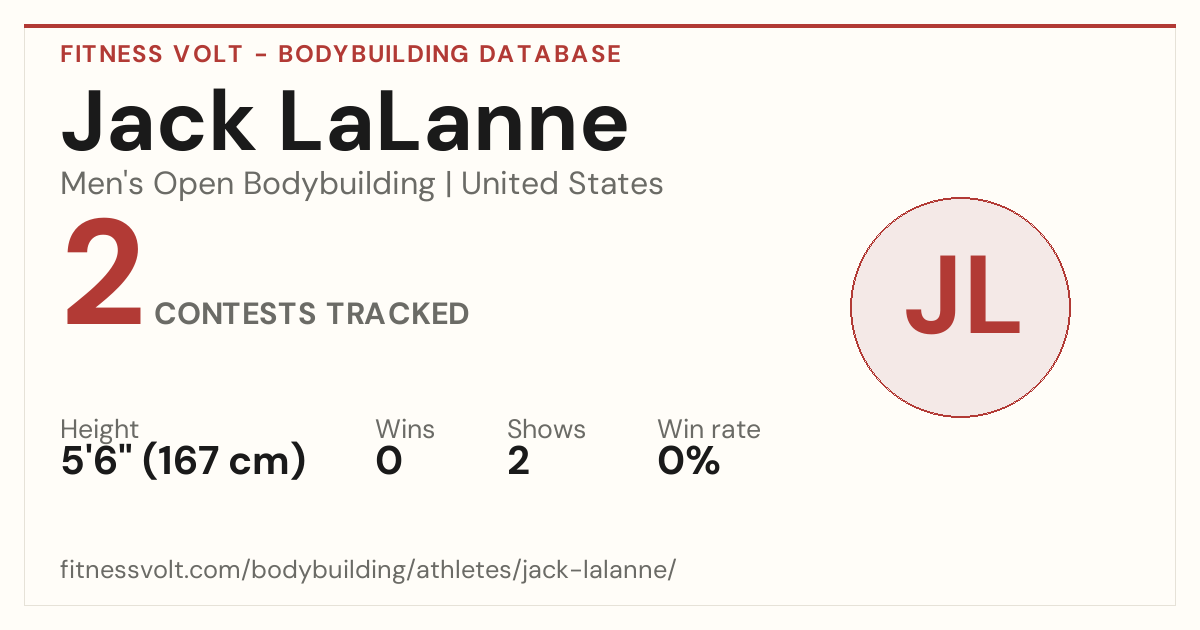Click the Win rate label
1200x630 pixels.
pos(709,429)
